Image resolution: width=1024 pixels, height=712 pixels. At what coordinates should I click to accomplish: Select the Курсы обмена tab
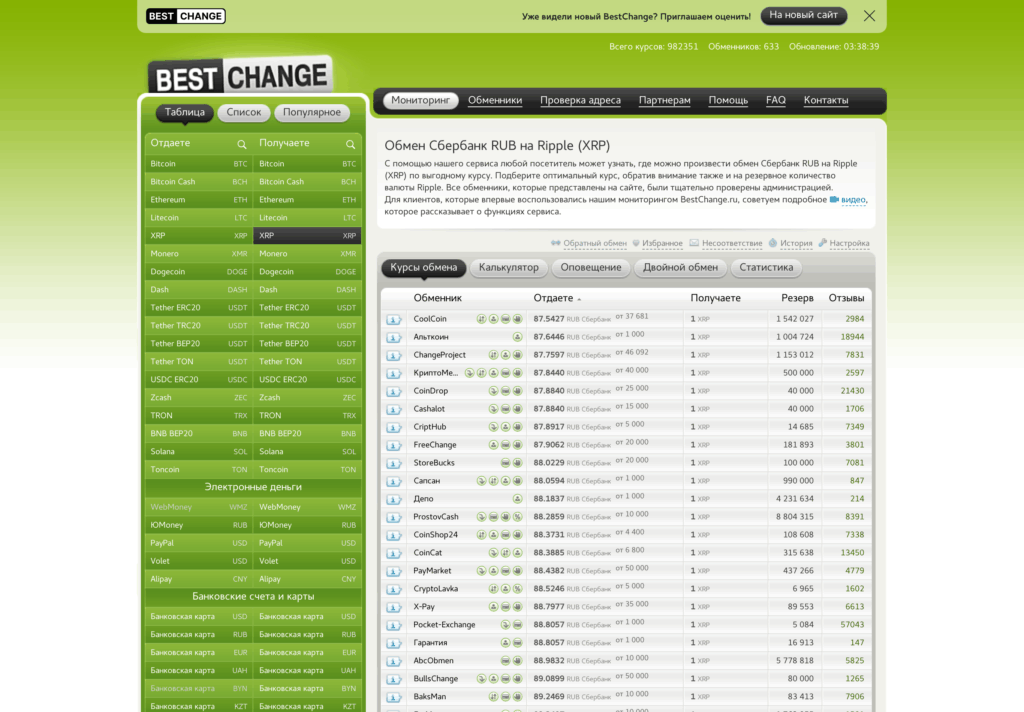click(x=424, y=267)
